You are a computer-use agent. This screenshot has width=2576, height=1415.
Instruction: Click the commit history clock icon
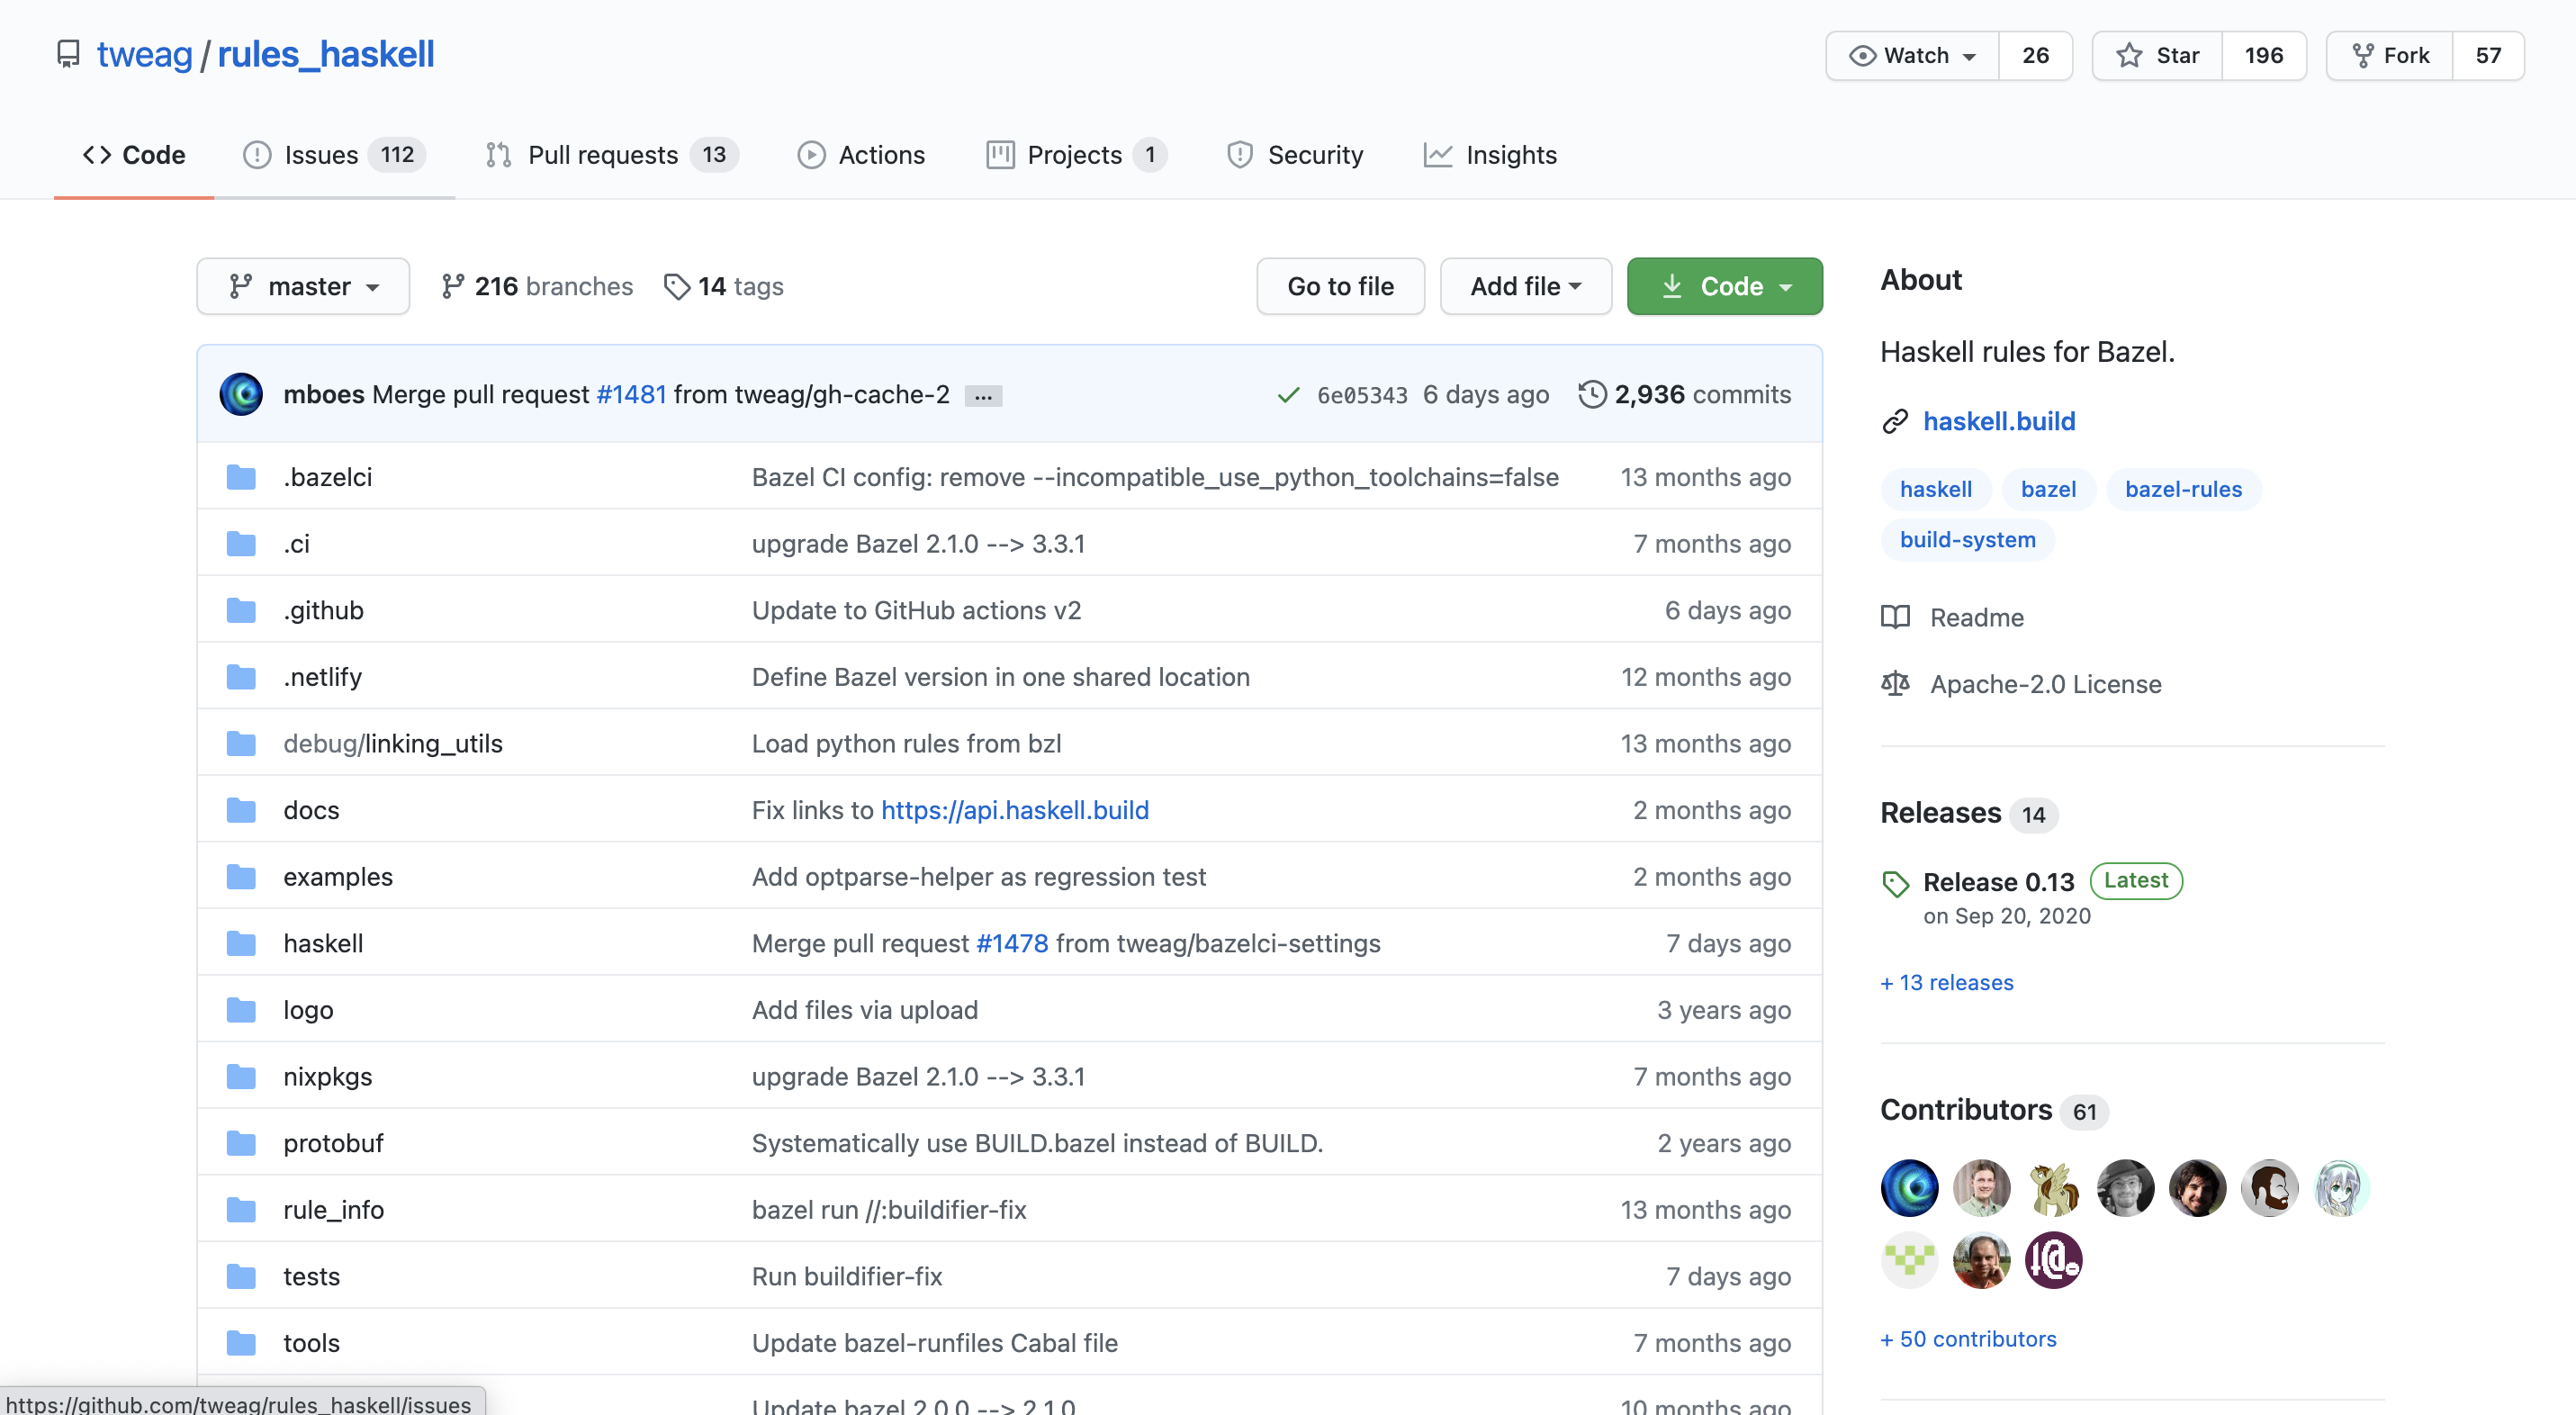[1591, 394]
